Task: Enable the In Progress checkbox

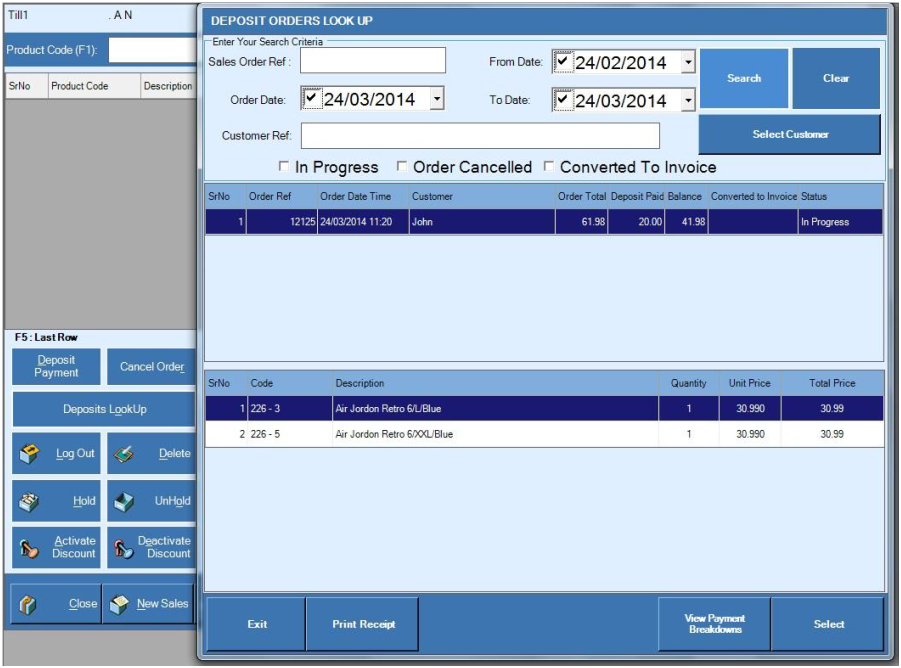Action: click(x=285, y=167)
